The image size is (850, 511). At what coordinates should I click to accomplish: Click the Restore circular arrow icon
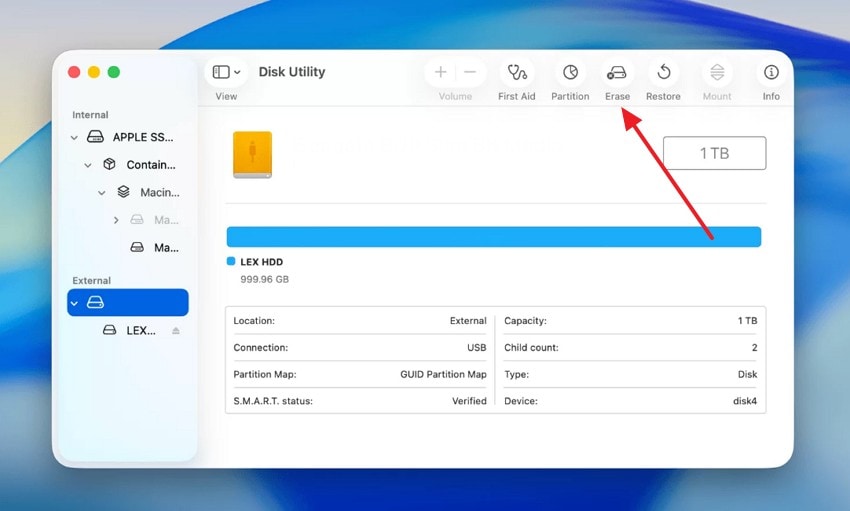(664, 72)
